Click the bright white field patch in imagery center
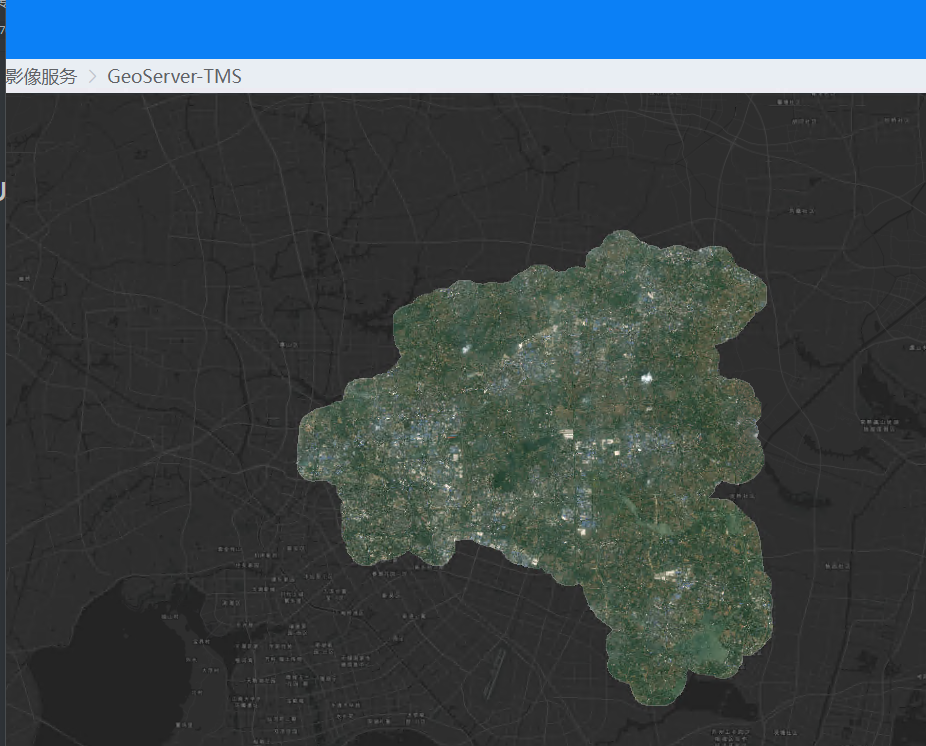Screen dimensions: 926x746 (567, 433)
